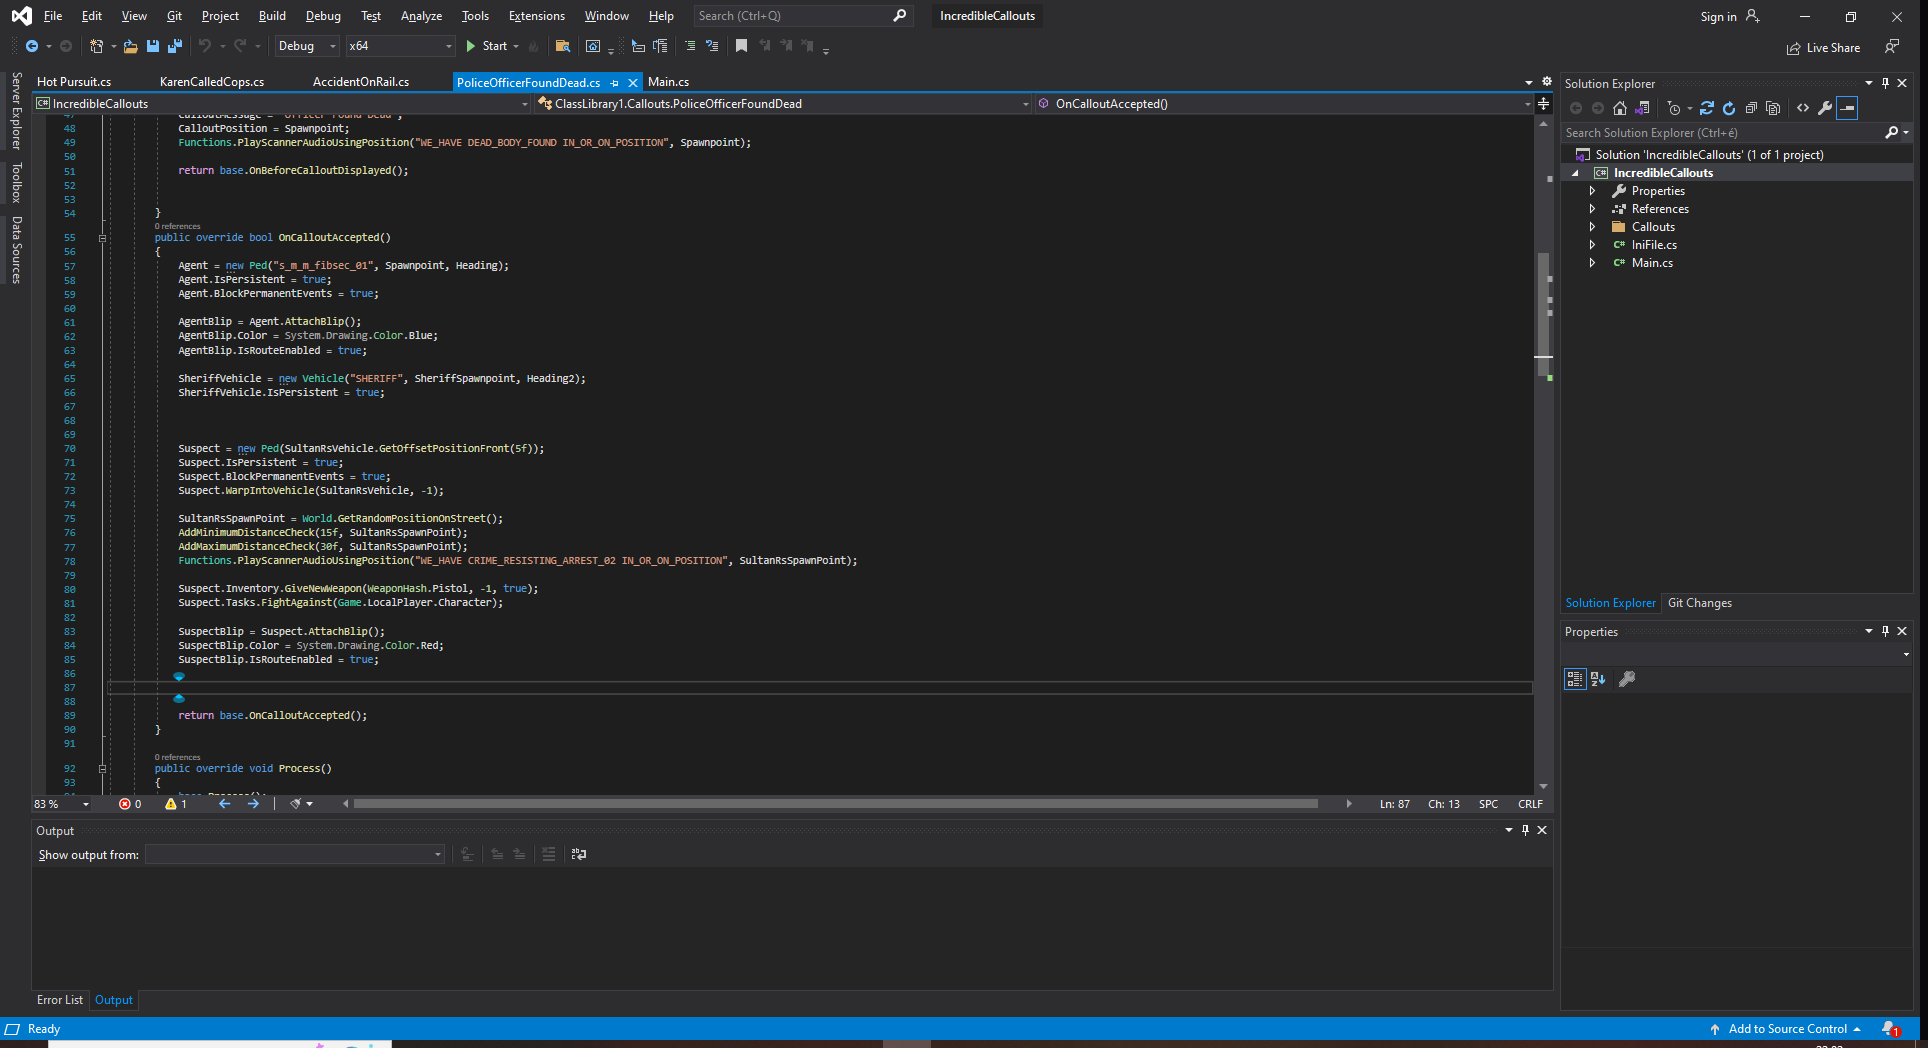The image size is (1928, 1048).
Task: Click the bookmark icon in the toolbar
Action: (x=741, y=46)
